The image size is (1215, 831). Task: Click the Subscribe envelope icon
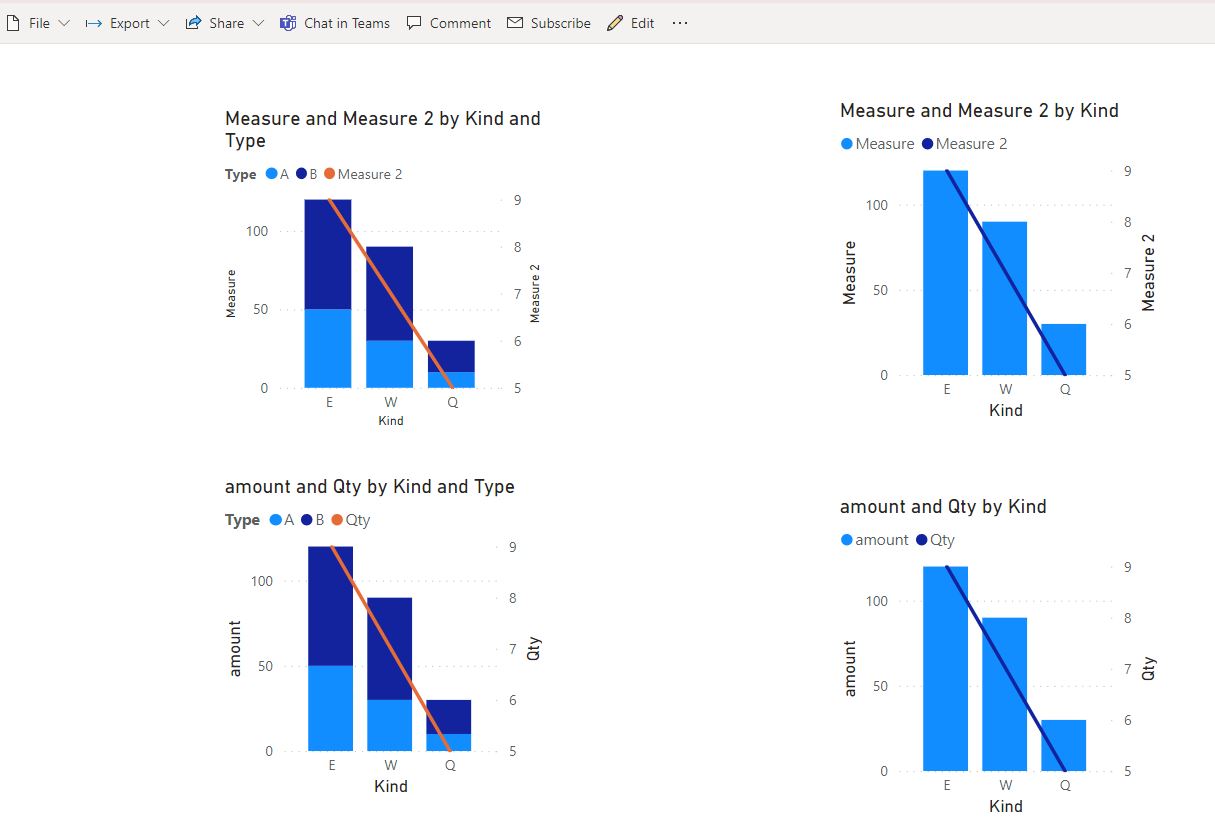tap(515, 23)
